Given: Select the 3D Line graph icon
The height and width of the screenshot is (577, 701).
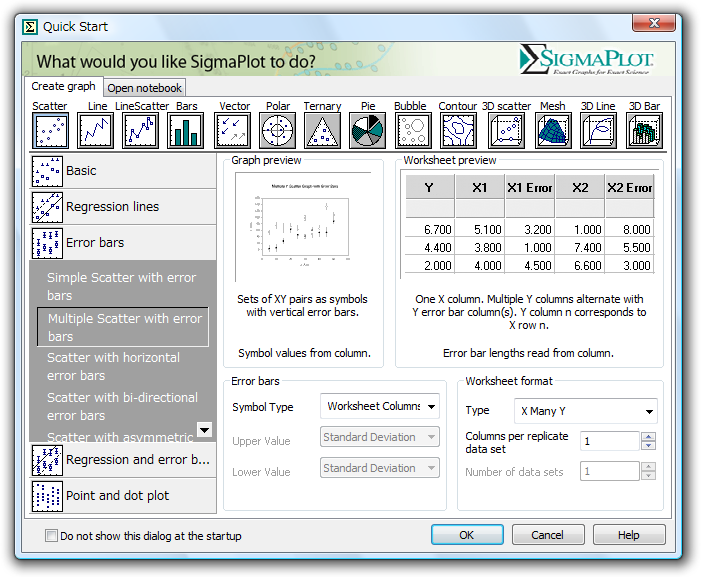Looking at the screenshot, I should coord(599,131).
